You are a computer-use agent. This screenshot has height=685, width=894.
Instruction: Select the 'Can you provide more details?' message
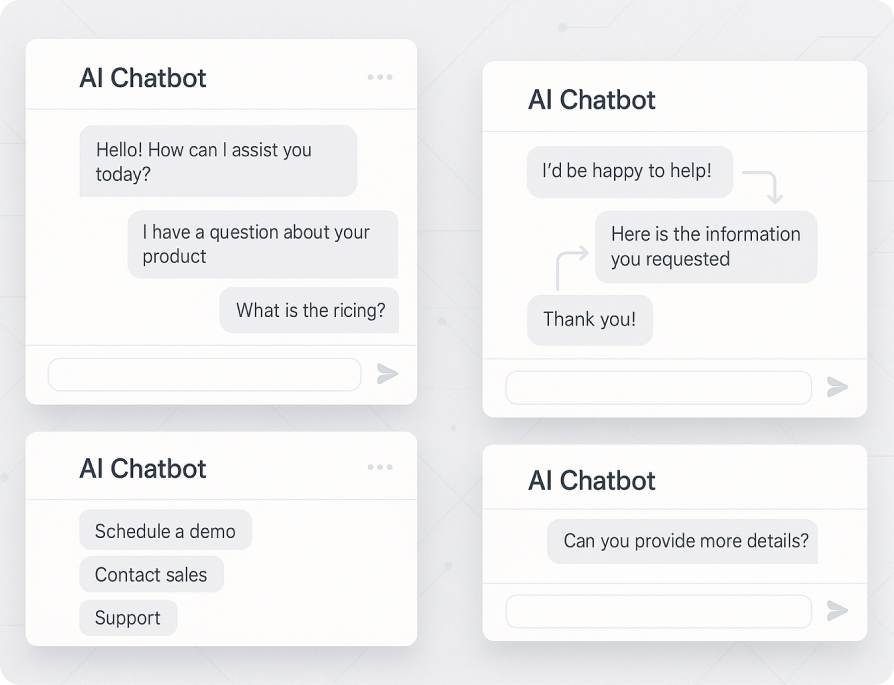(685, 541)
